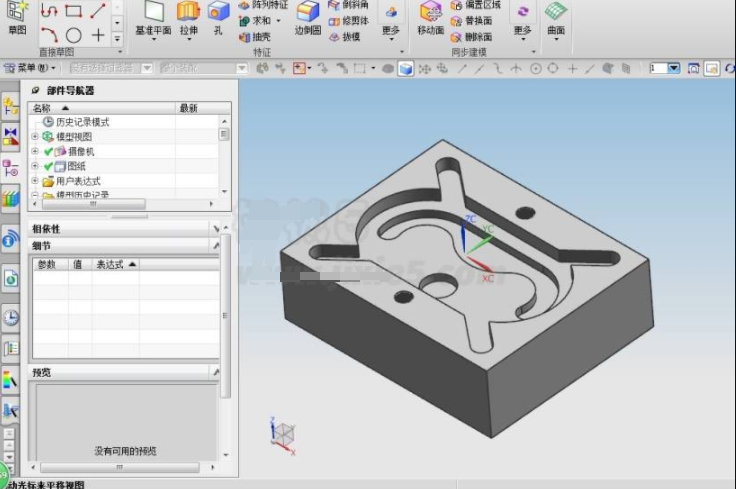
Task: Select 历史记录模式 in part navigator
Action: 83,122
